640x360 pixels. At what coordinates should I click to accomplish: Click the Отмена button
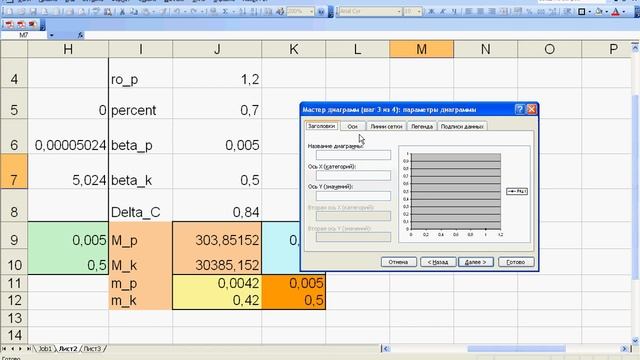point(398,262)
